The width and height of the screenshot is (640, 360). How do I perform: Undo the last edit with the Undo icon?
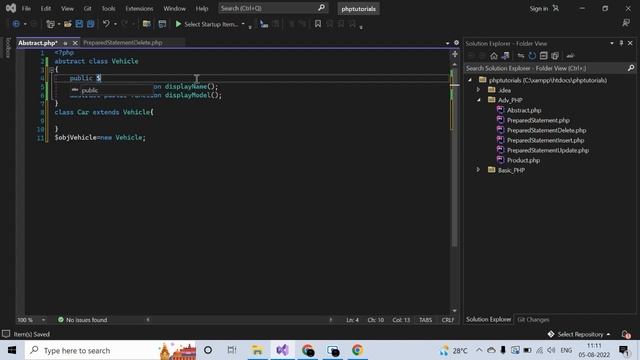(x=106, y=24)
